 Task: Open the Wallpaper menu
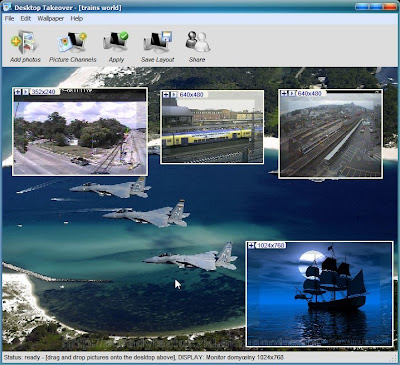[50, 19]
